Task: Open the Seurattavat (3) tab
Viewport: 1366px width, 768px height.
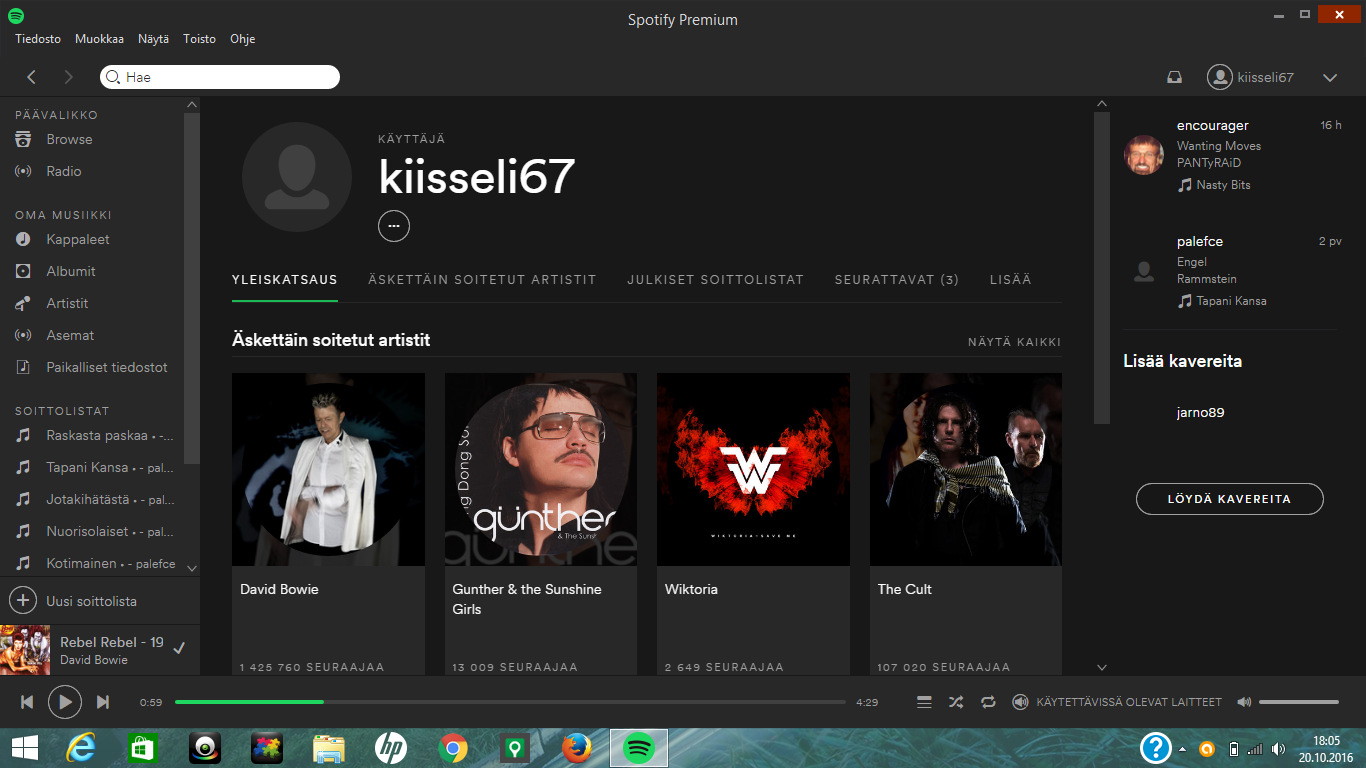Action: [x=897, y=280]
